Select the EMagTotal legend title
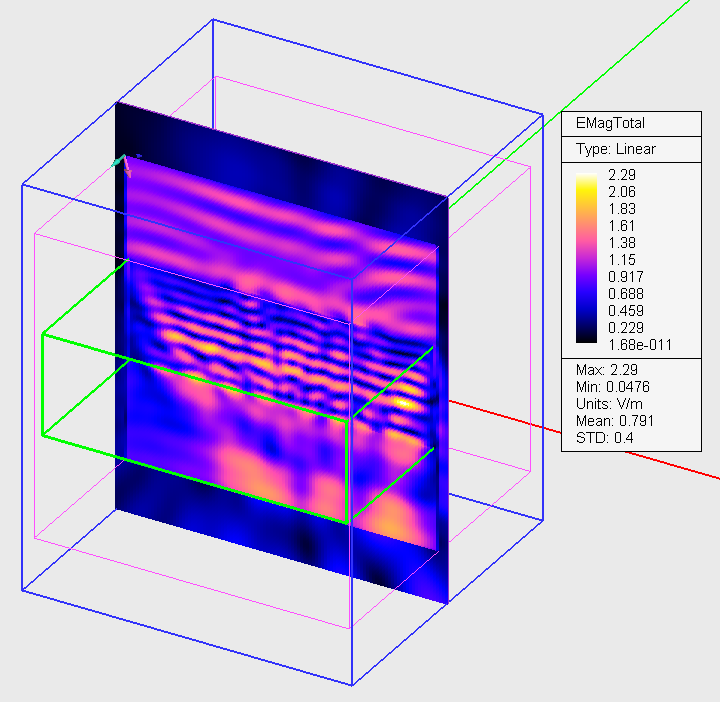Screen dimensions: 720x702 (x=610, y=123)
